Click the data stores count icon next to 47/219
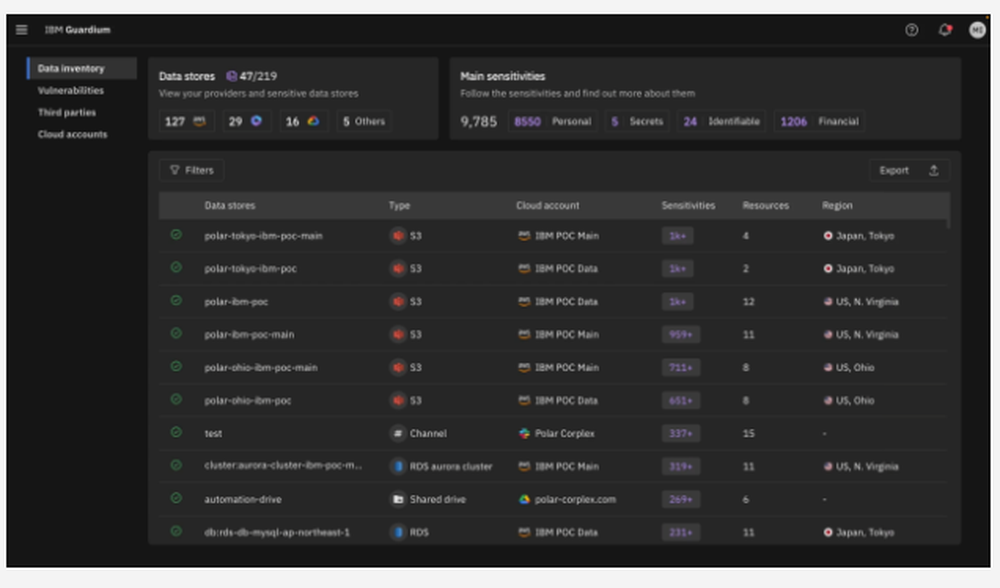The height and width of the screenshot is (588, 1000). pyautogui.click(x=232, y=76)
